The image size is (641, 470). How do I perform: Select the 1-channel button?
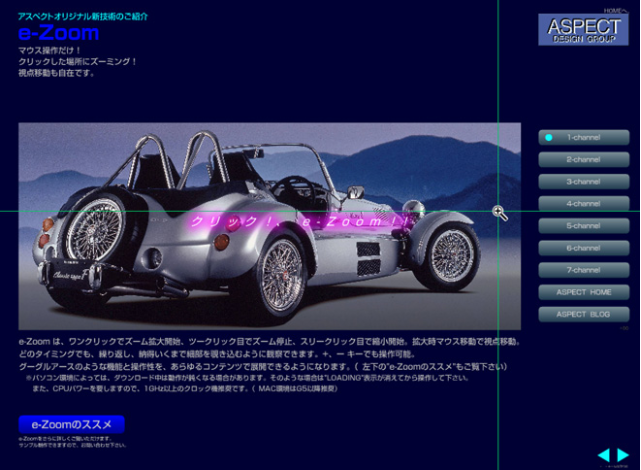click(584, 138)
